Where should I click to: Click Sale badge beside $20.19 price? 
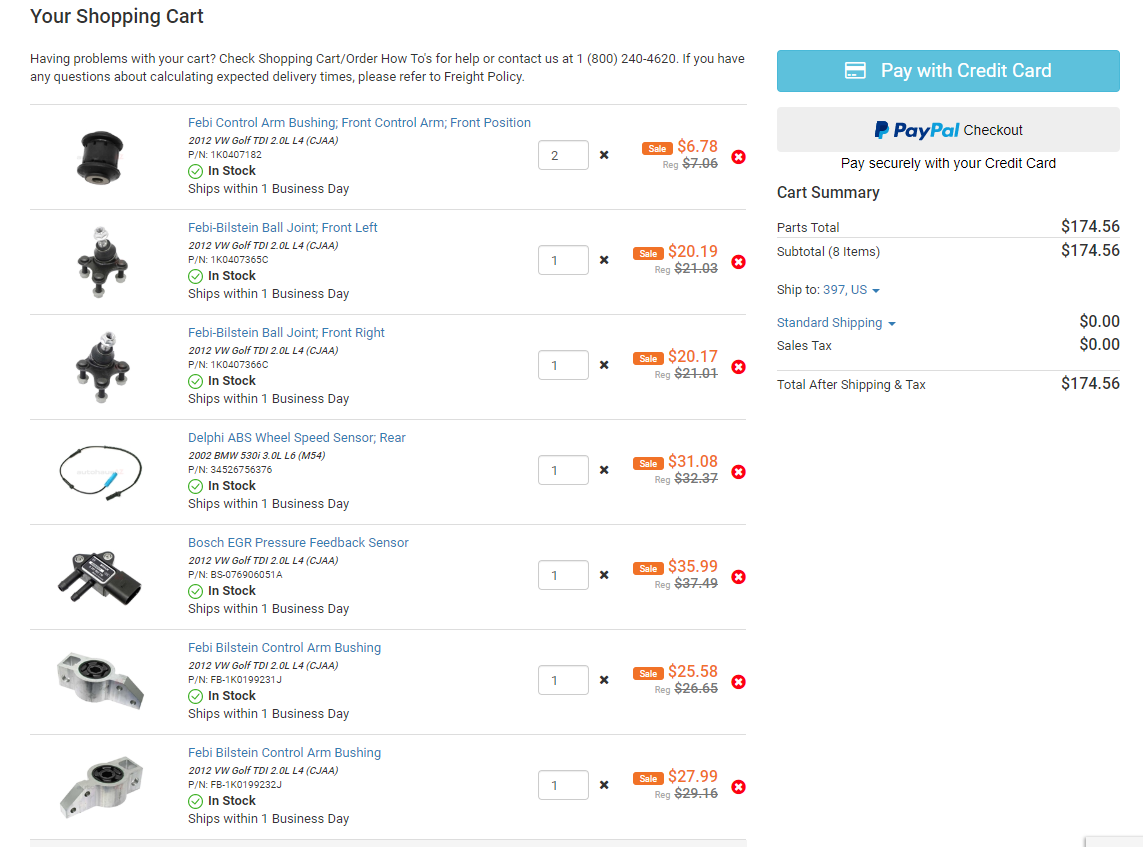(x=648, y=253)
